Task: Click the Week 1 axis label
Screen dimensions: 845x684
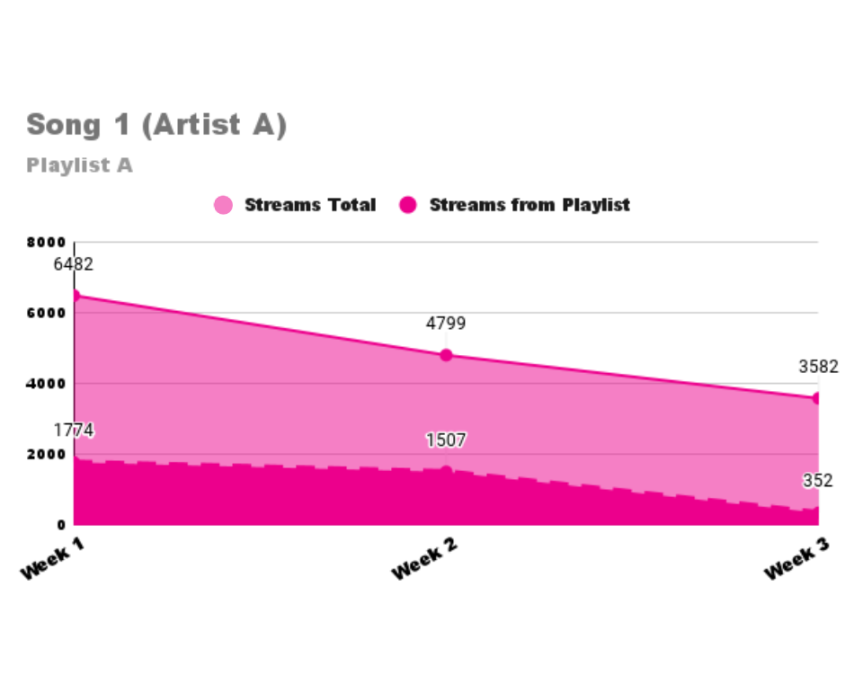Action: coord(52,558)
